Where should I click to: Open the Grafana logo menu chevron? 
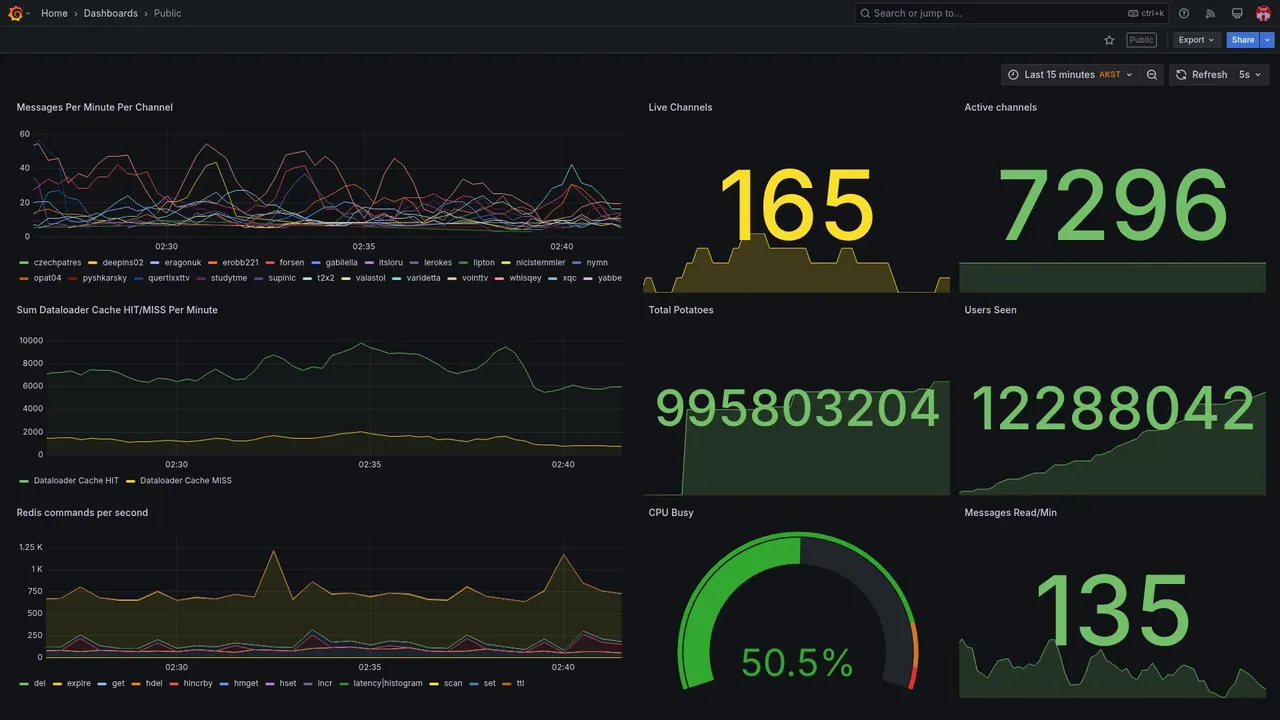pyautogui.click(x=28, y=13)
